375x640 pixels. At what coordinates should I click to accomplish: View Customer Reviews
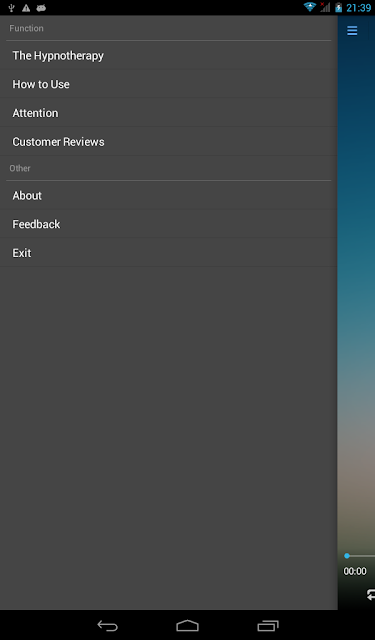pyautogui.click(x=169, y=142)
